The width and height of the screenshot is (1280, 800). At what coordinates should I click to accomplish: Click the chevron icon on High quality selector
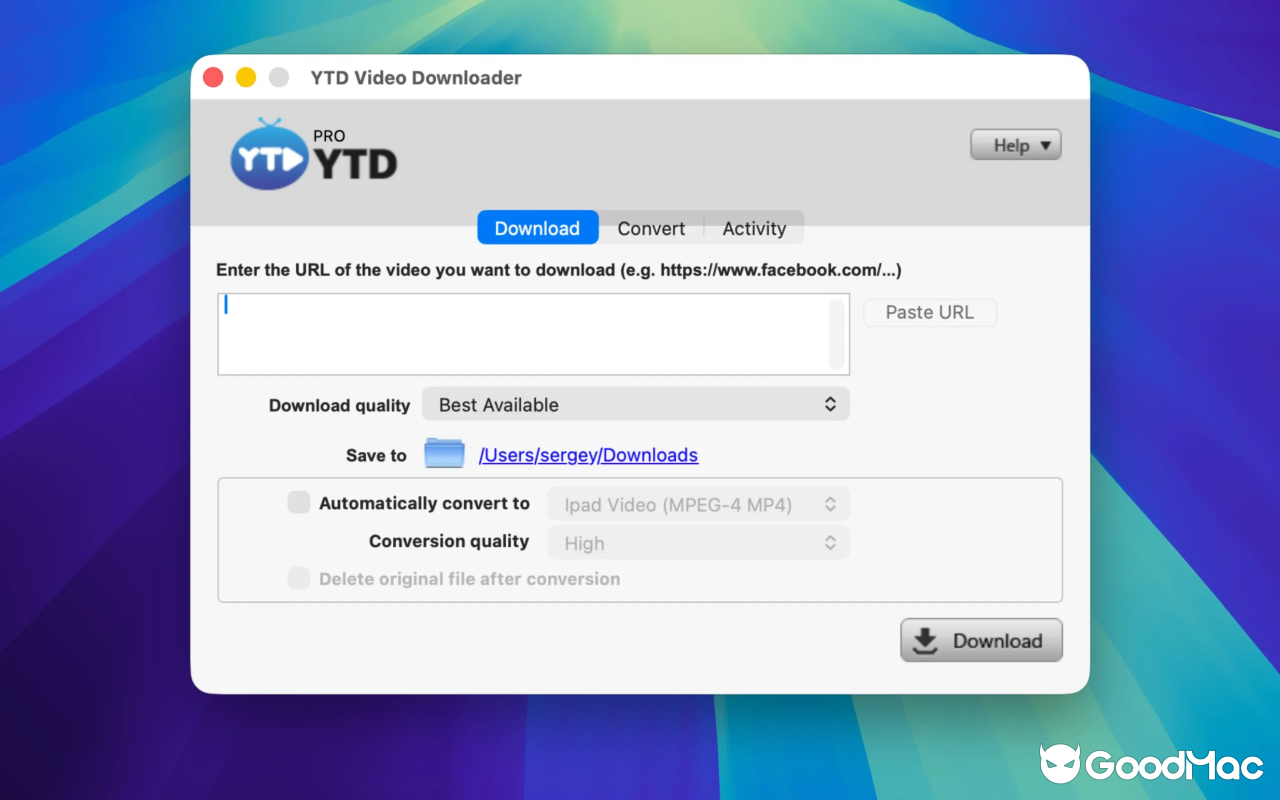(830, 542)
